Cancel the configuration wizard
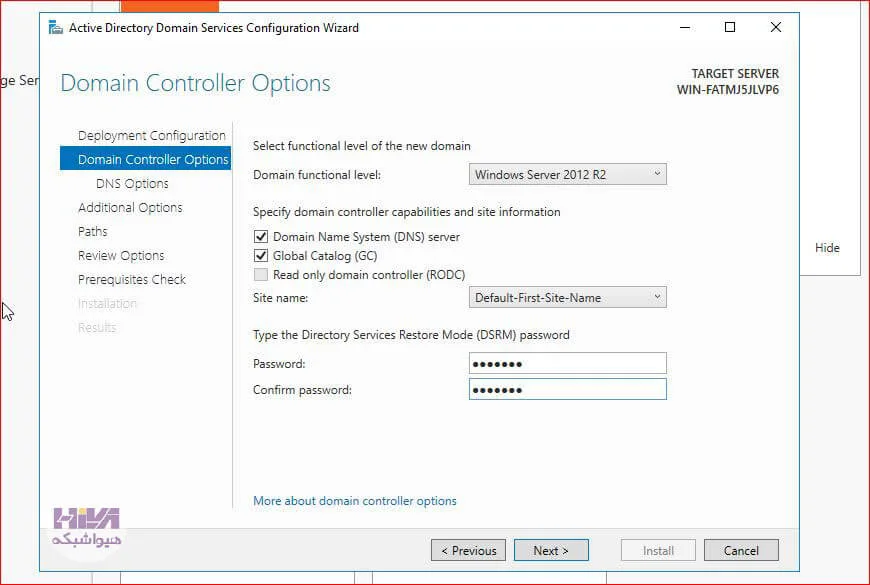870x585 pixels. point(741,551)
